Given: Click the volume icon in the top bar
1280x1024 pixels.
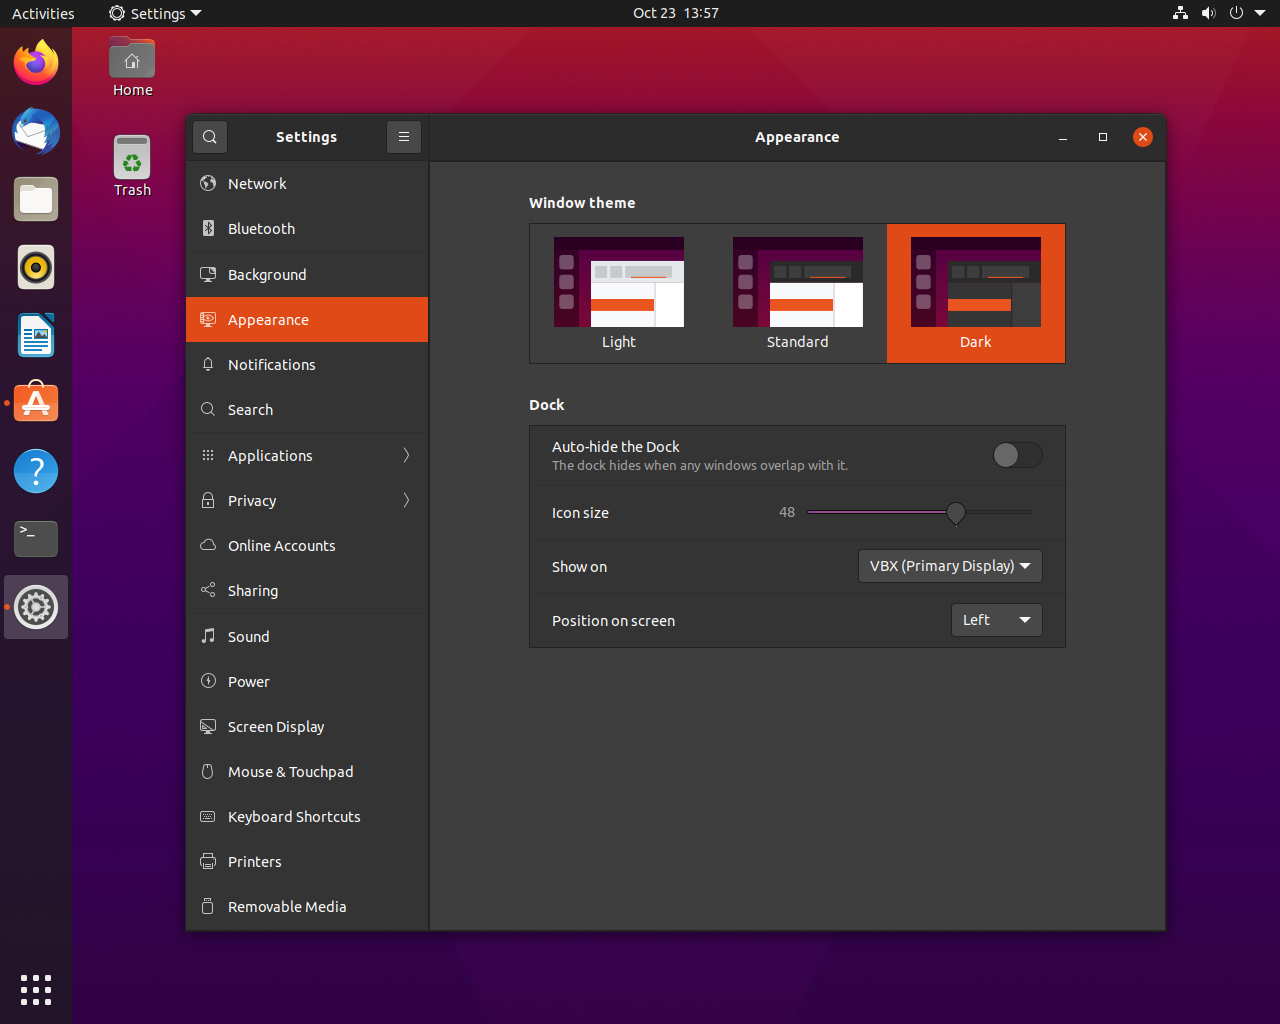Looking at the screenshot, I should (1208, 13).
